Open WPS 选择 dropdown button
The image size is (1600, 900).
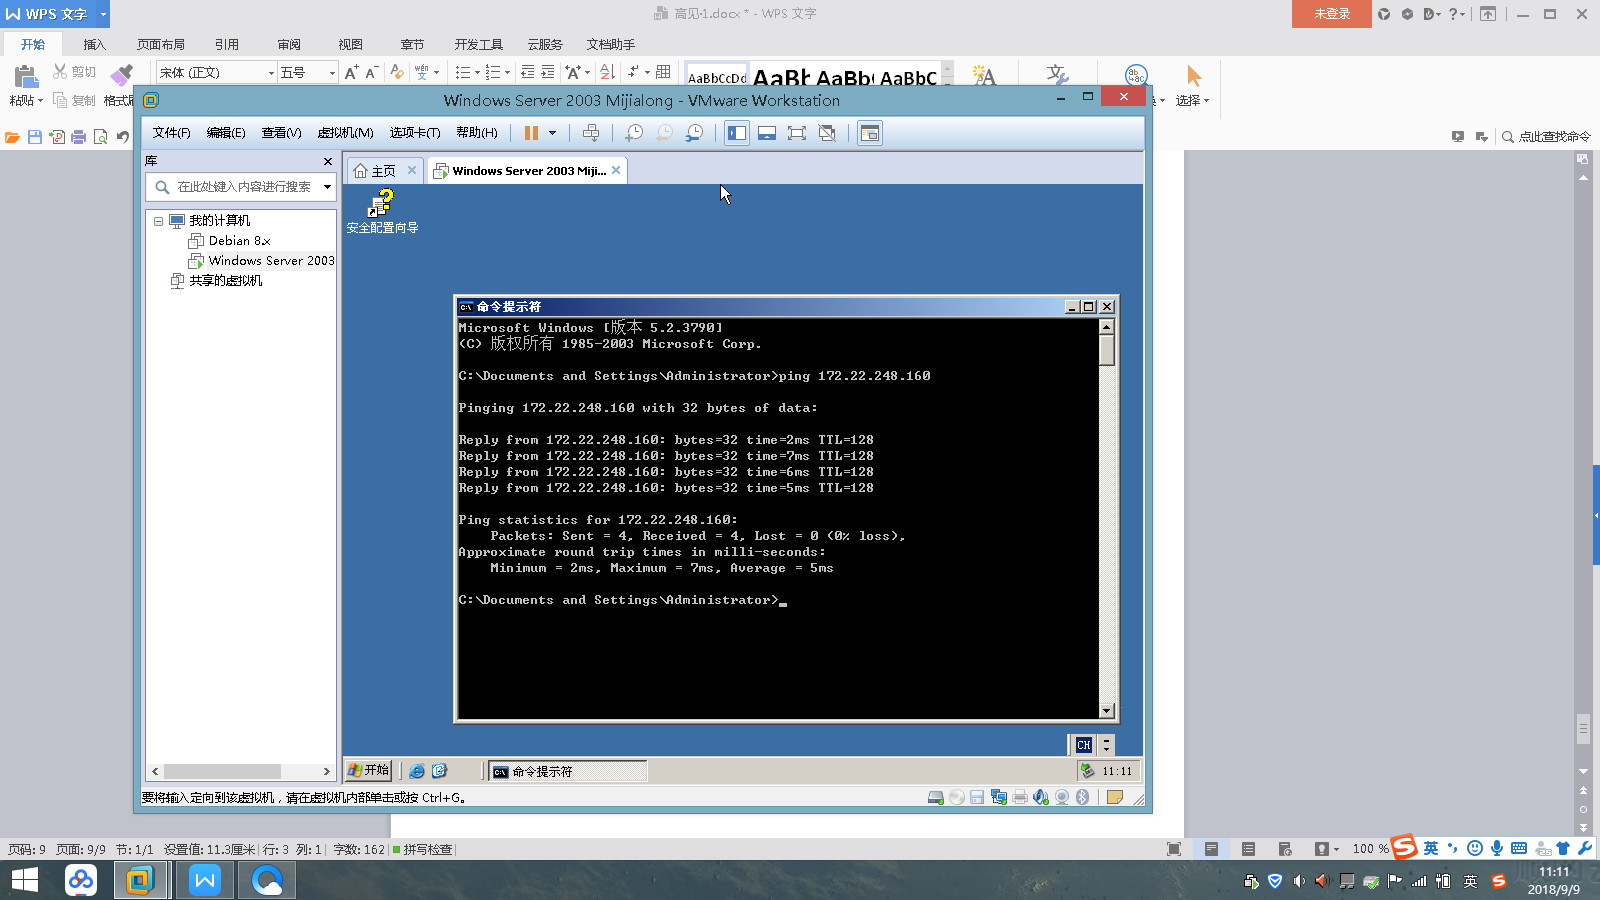click(x=1193, y=86)
